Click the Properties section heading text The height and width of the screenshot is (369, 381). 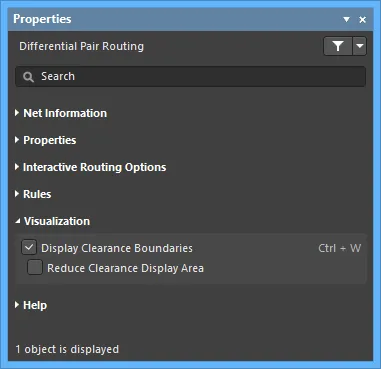click(50, 140)
